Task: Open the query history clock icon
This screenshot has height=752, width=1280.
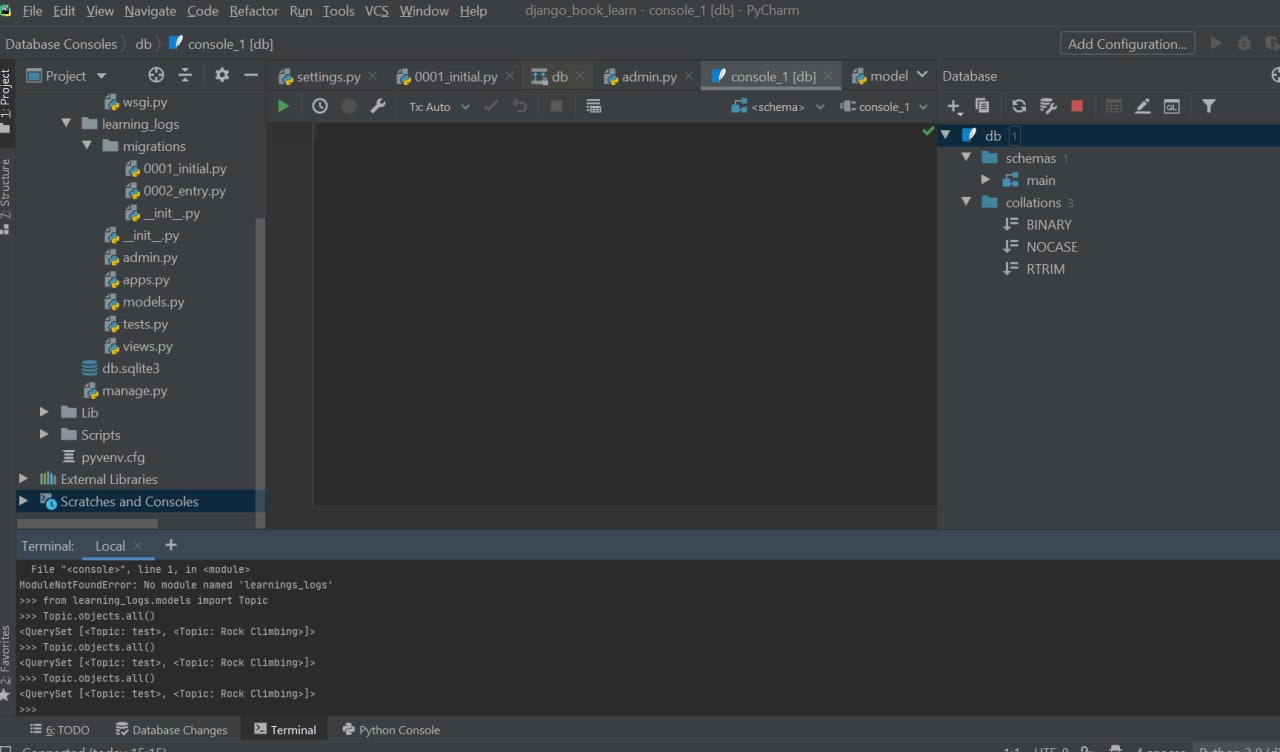Action: pyautogui.click(x=320, y=106)
